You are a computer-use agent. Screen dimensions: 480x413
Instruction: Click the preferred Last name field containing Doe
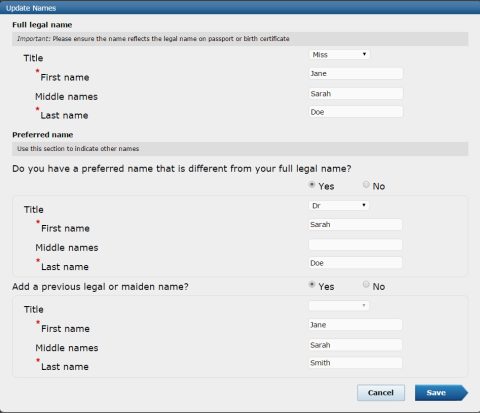tap(355, 263)
